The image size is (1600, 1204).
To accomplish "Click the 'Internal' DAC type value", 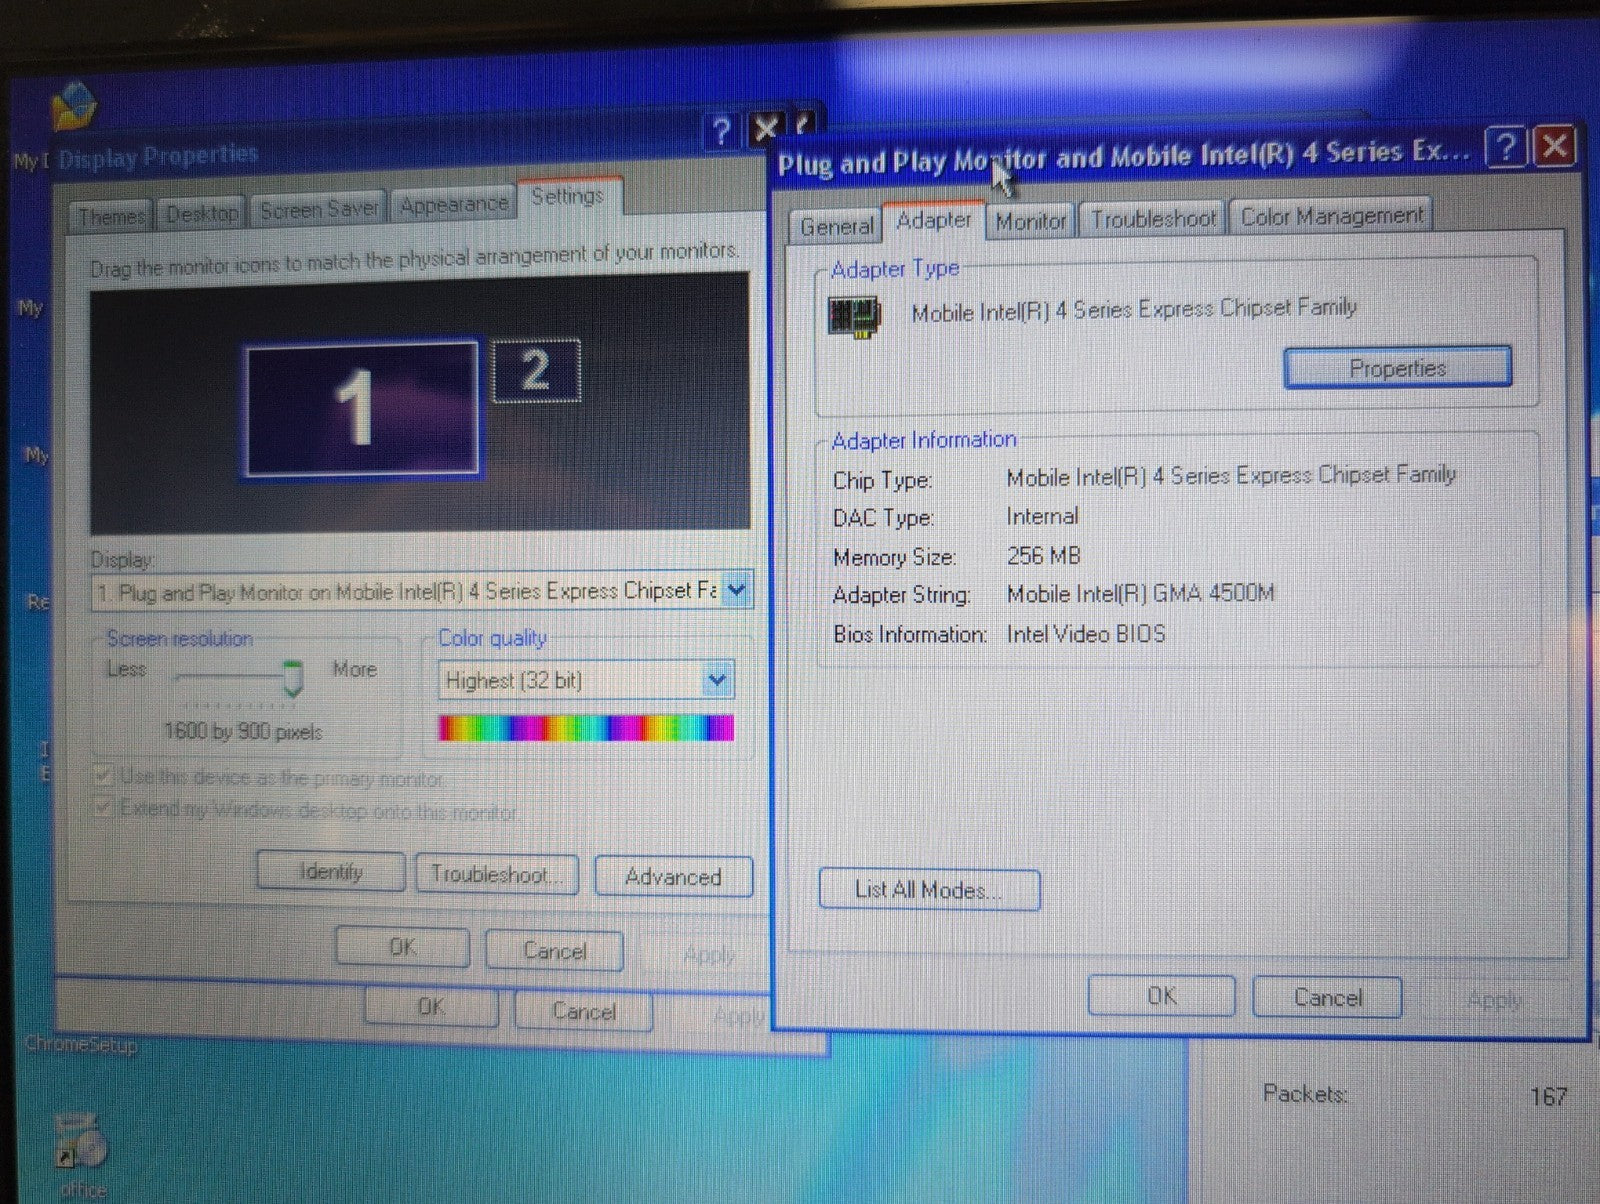I will [x=1043, y=516].
